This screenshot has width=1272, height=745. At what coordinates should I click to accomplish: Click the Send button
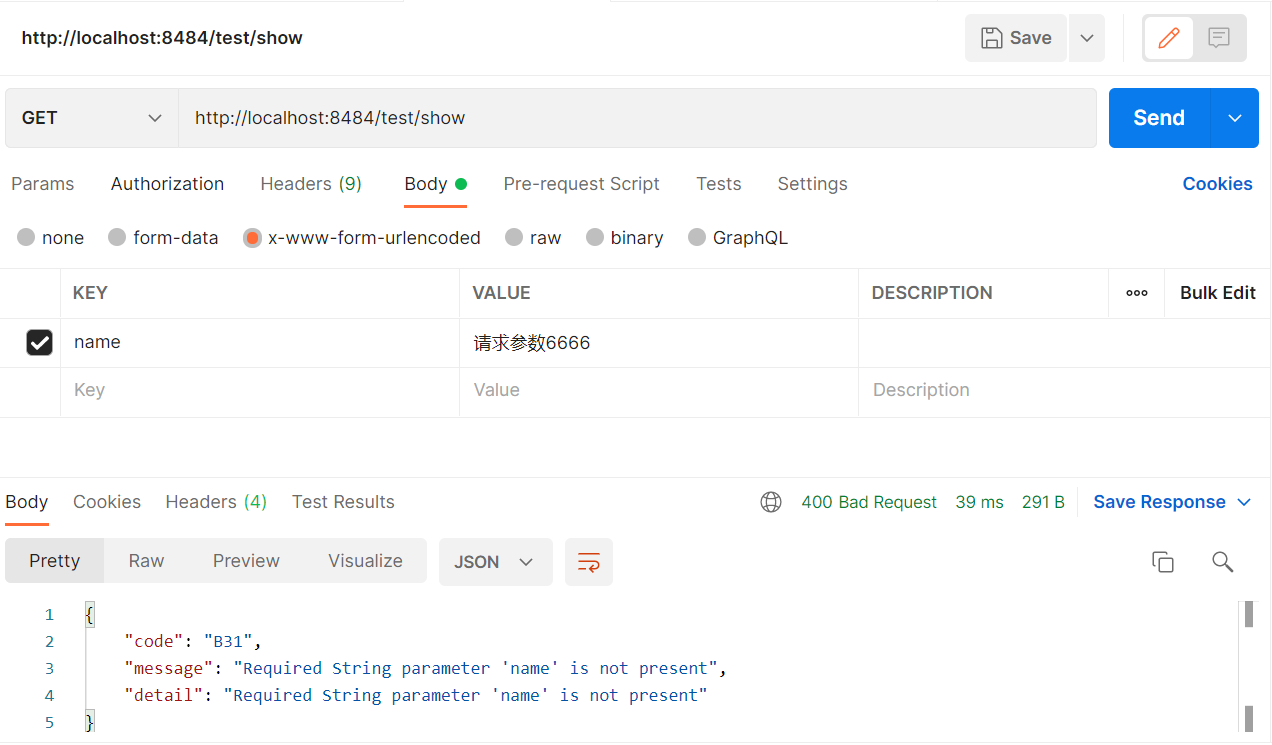[1158, 117]
